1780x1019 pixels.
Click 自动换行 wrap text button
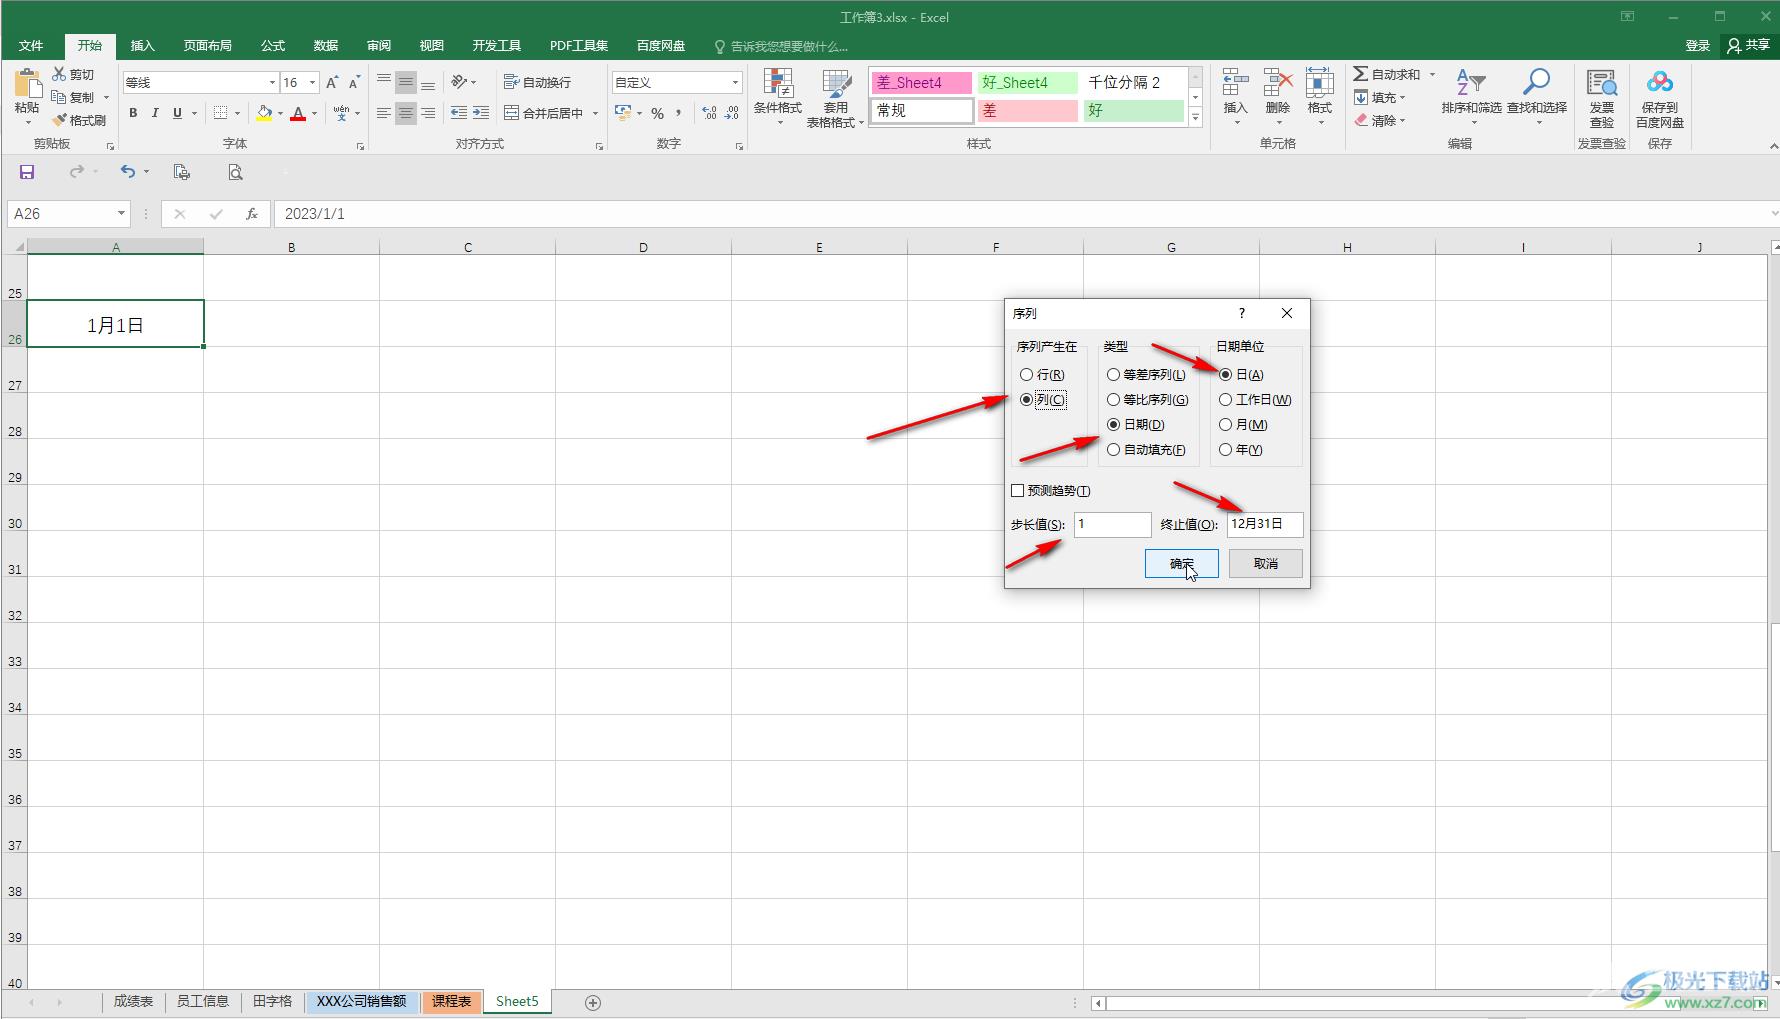click(537, 82)
